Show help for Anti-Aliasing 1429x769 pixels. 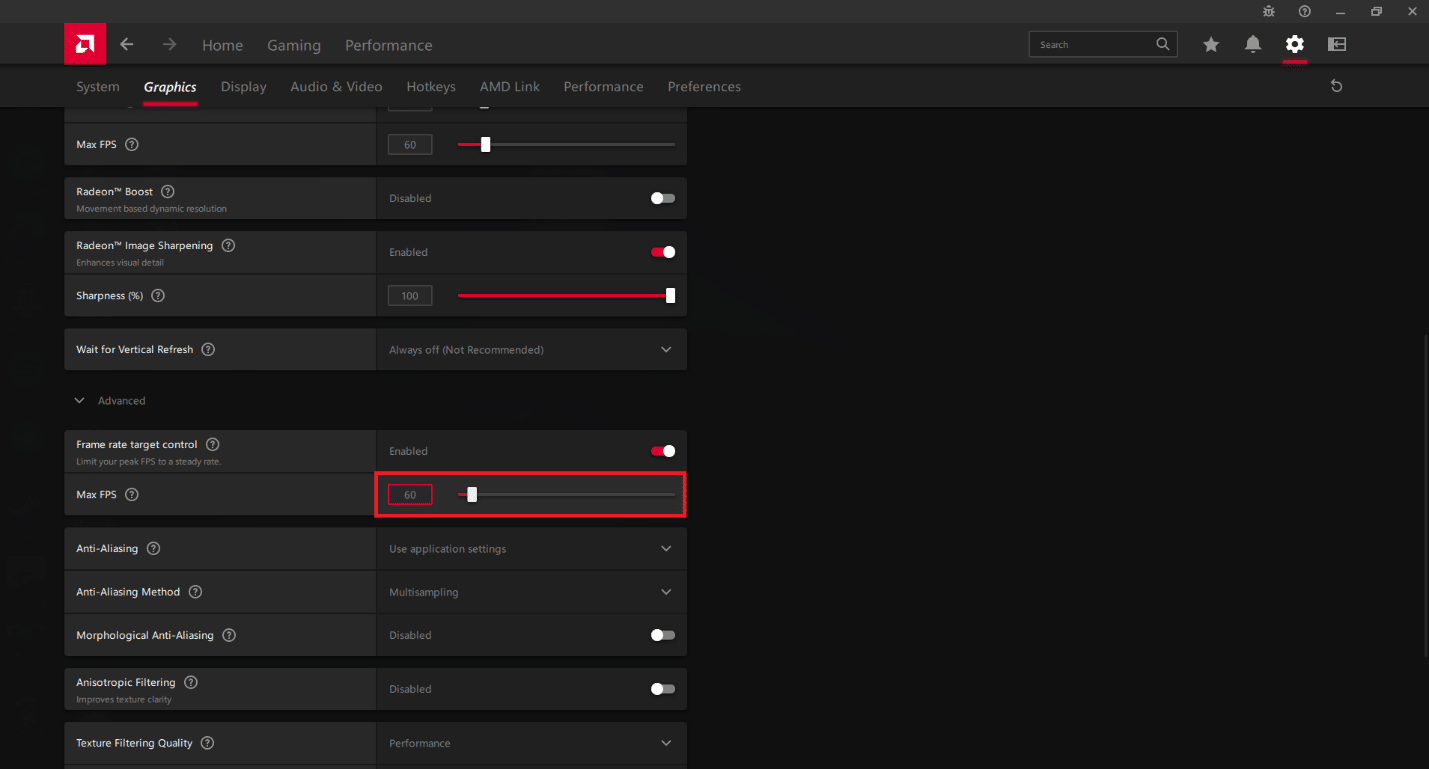click(153, 548)
